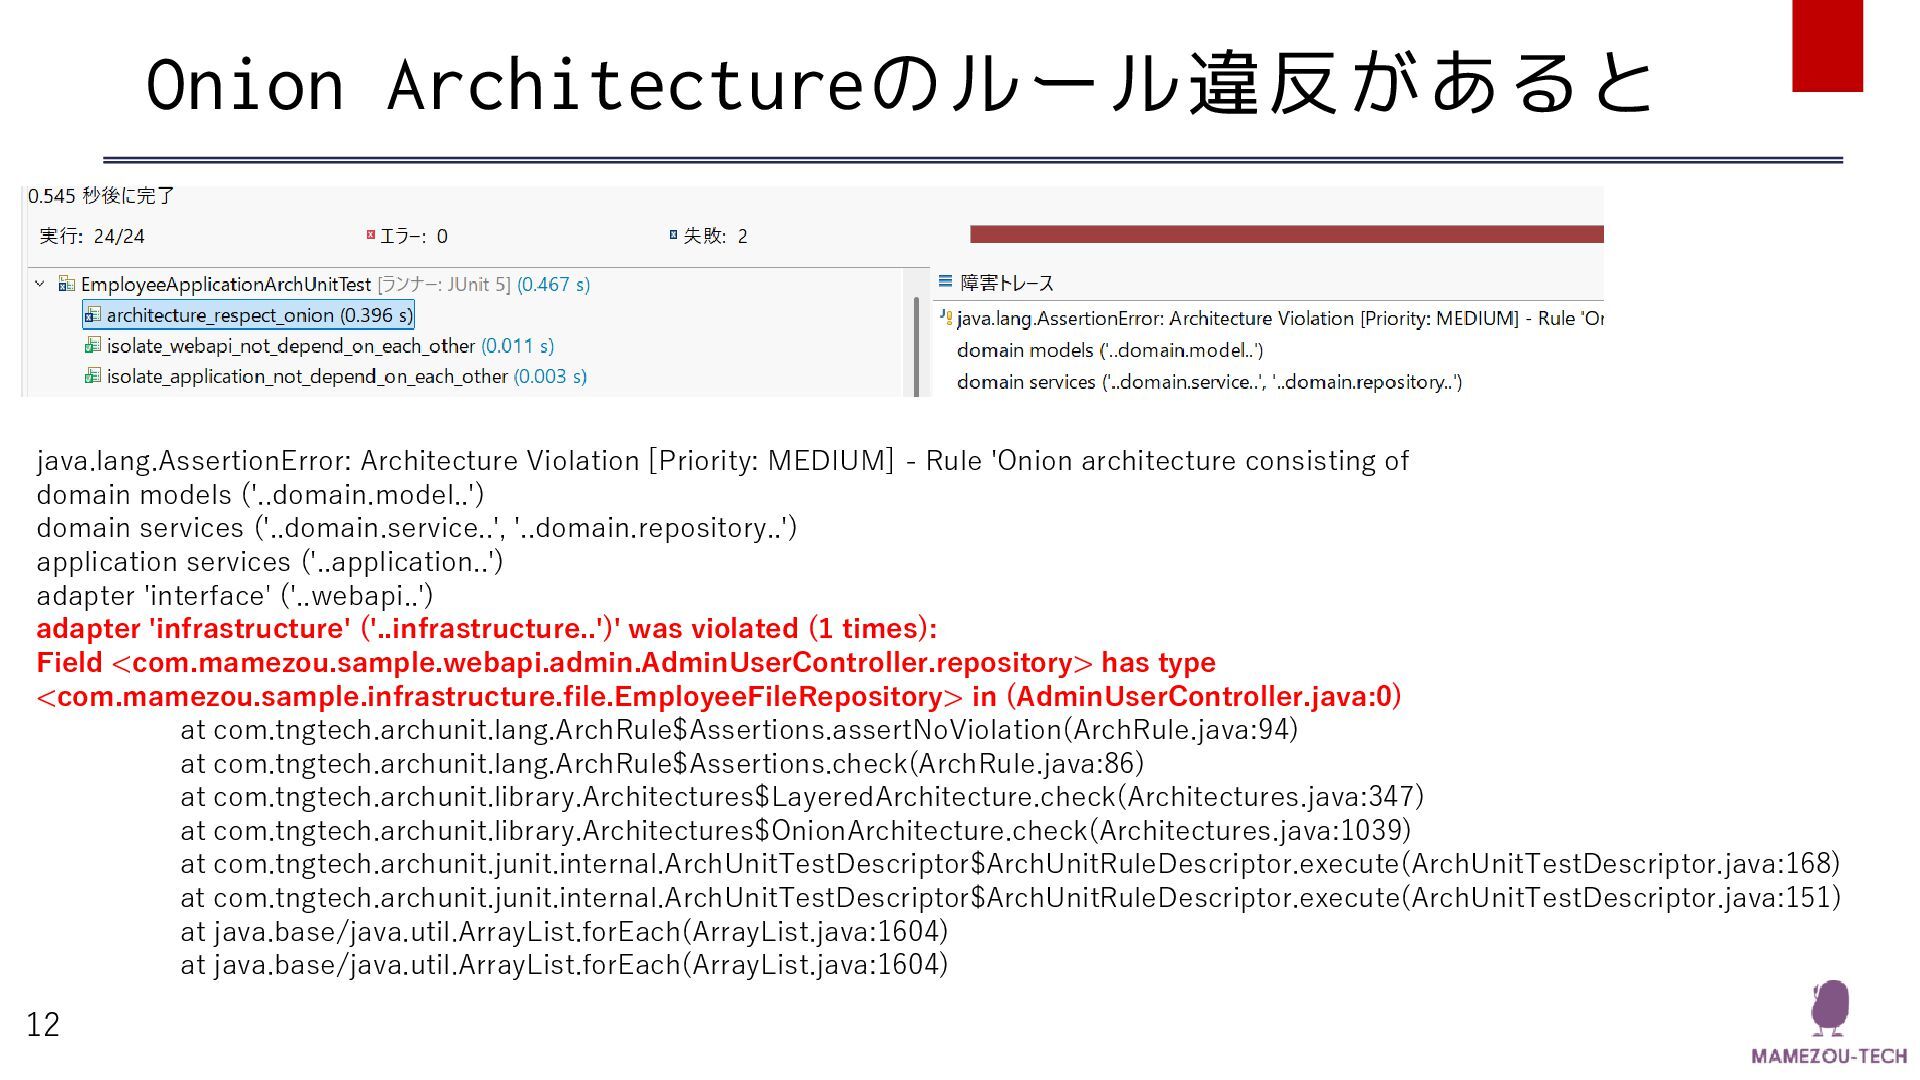1920x1080 pixels.
Task: Click the red test progress bar
Action: pos(1286,234)
